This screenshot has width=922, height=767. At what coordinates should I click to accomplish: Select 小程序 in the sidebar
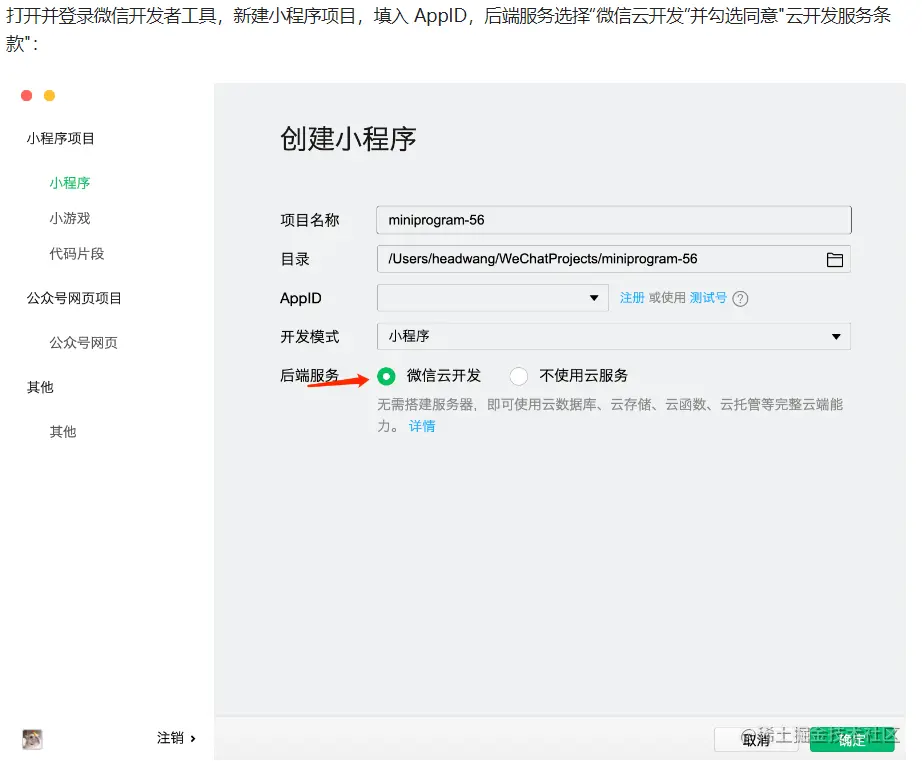(70, 183)
